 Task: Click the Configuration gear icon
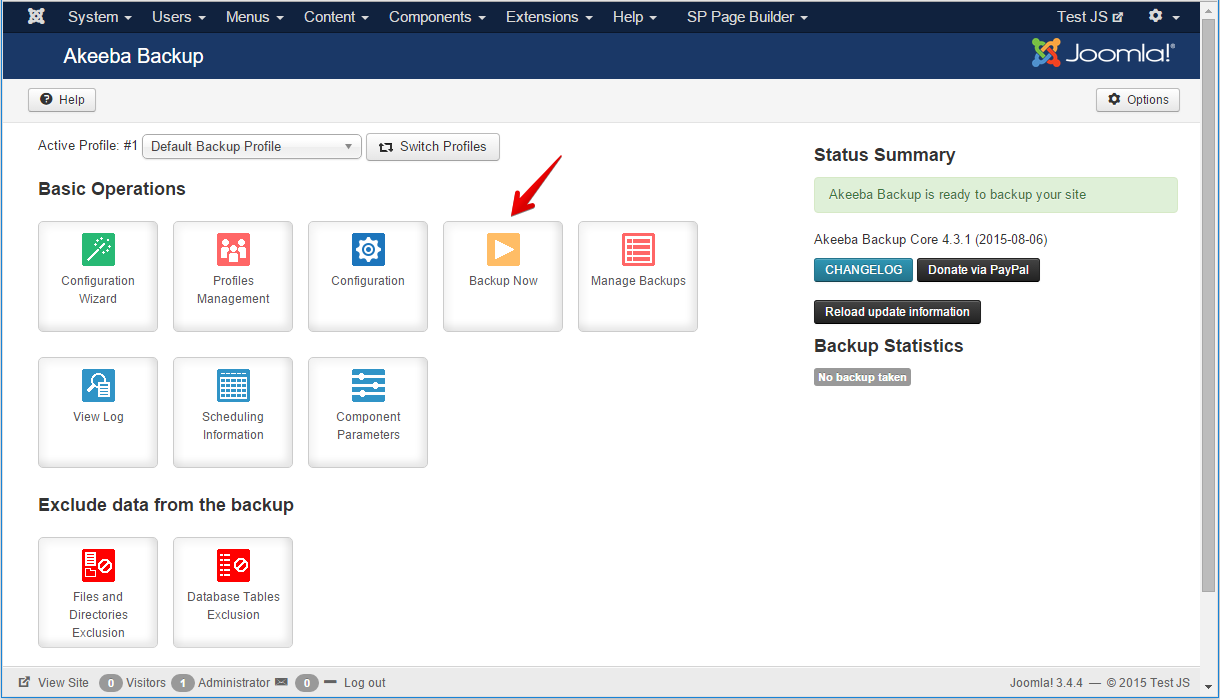tap(368, 250)
